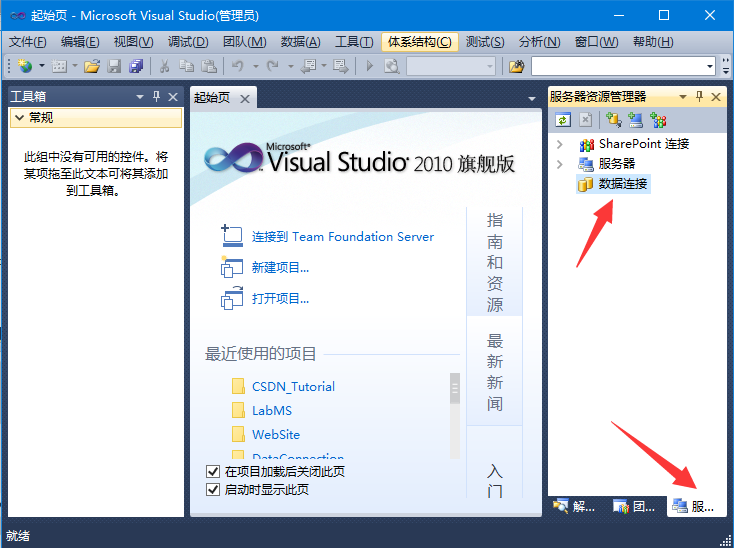Click the magnifier icon beside the play button
The image size is (734, 548).
pyautogui.click(x=392, y=66)
